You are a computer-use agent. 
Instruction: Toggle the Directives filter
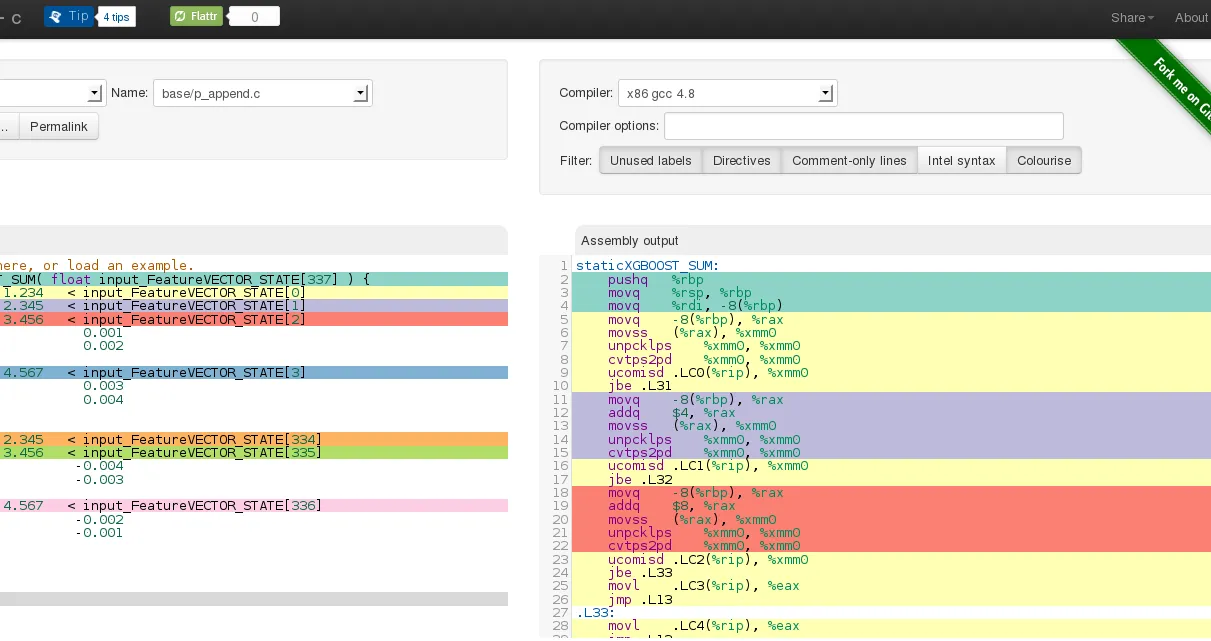pyautogui.click(x=741, y=161)
